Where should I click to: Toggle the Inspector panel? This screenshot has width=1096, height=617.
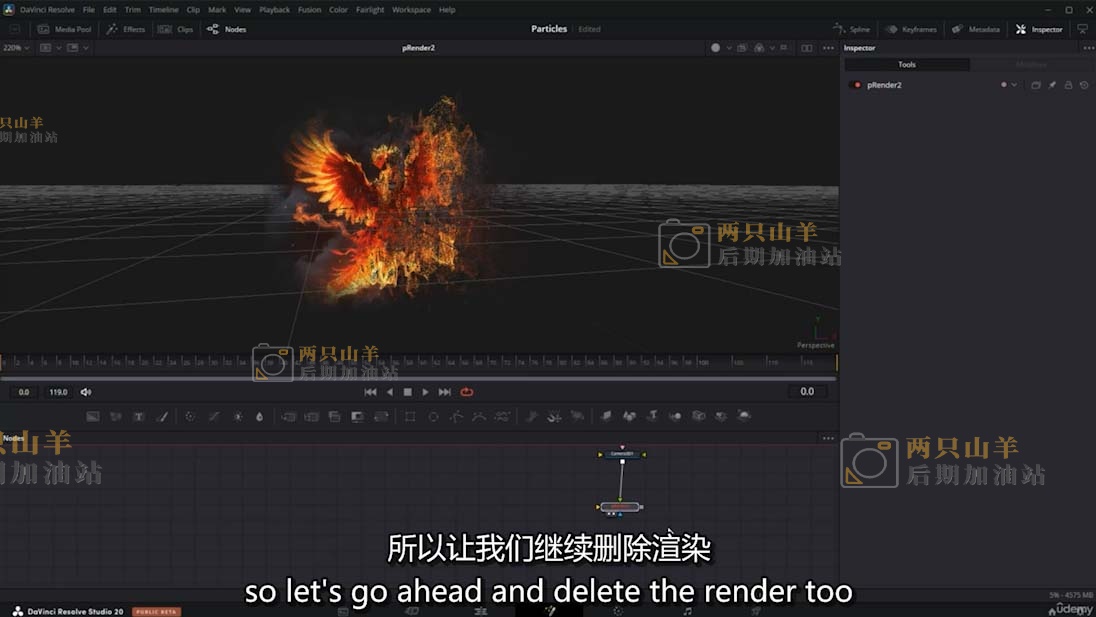[1039, 29]
